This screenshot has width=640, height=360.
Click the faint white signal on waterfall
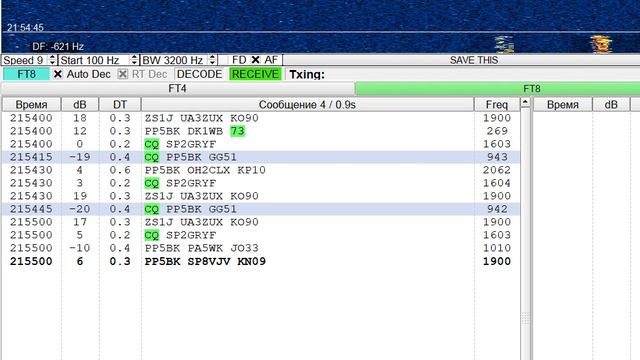[x=504, y=44]
